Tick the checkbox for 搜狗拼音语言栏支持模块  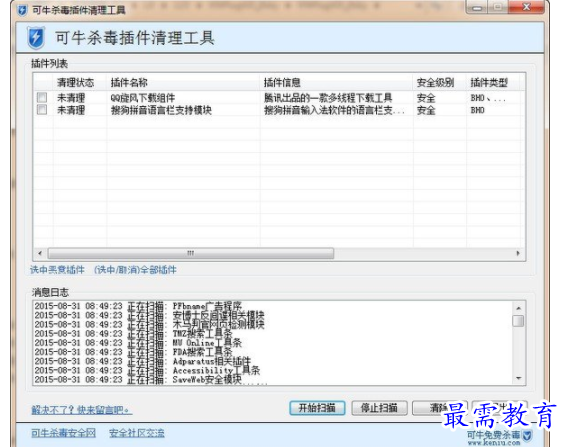42,109
